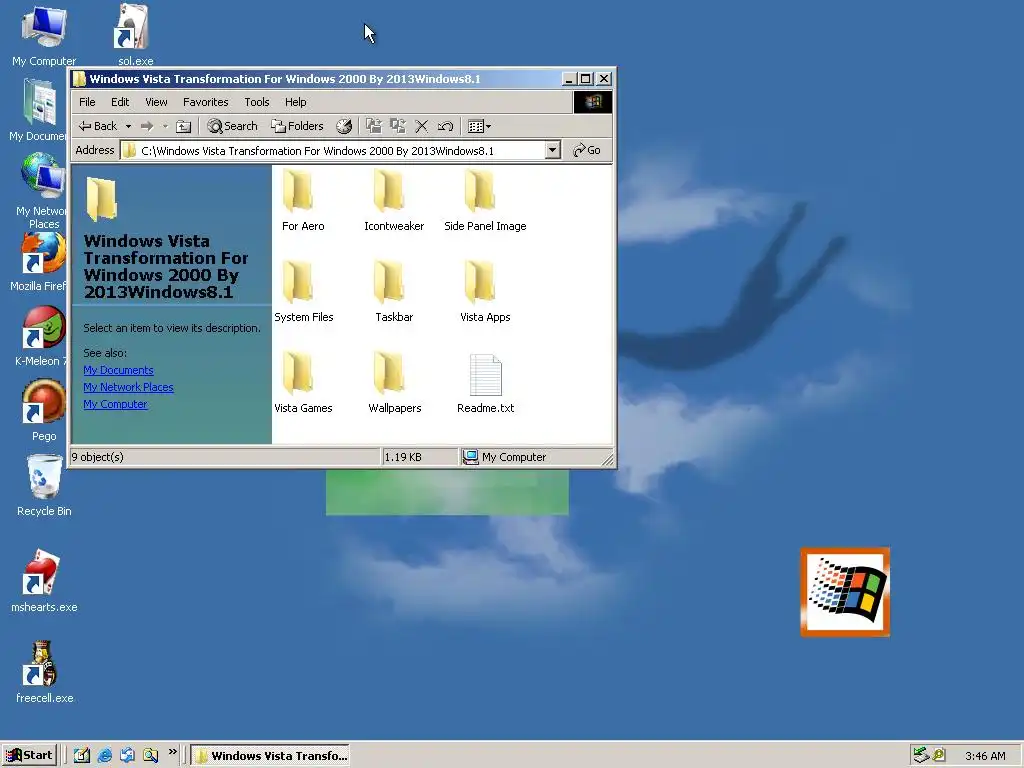Image resolution: width=1024 pixels, height=768 pixels.
Task: Click the '9 object(s)' status bar text
Action: (x=97, y=457)
